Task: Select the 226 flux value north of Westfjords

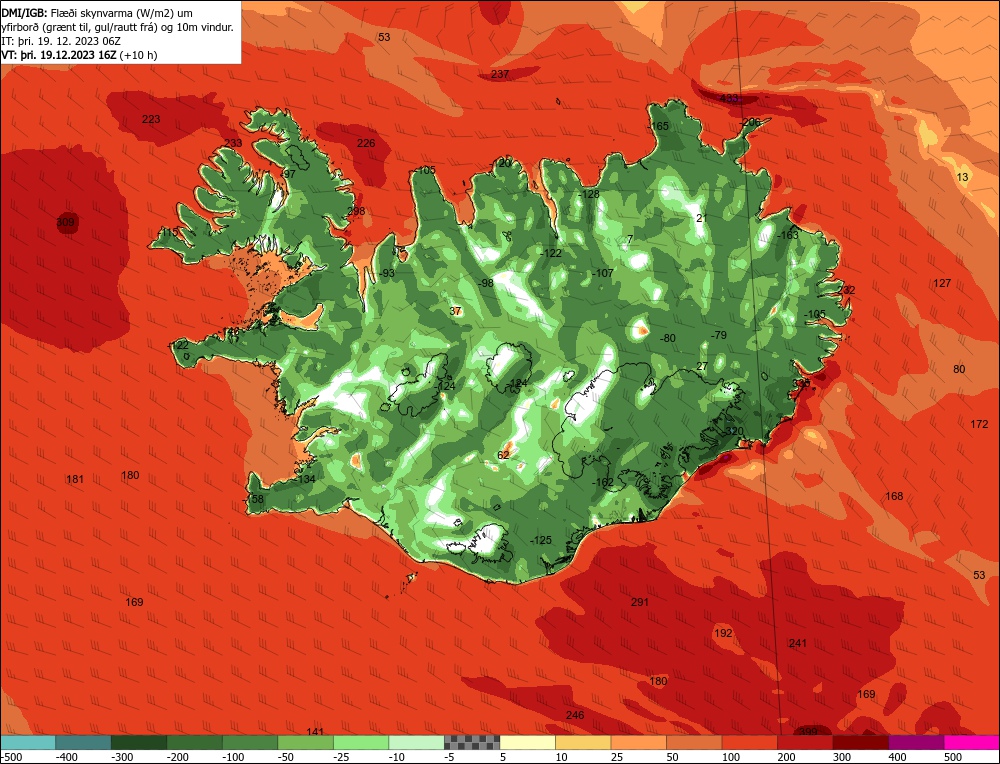Action: (366, 143)
